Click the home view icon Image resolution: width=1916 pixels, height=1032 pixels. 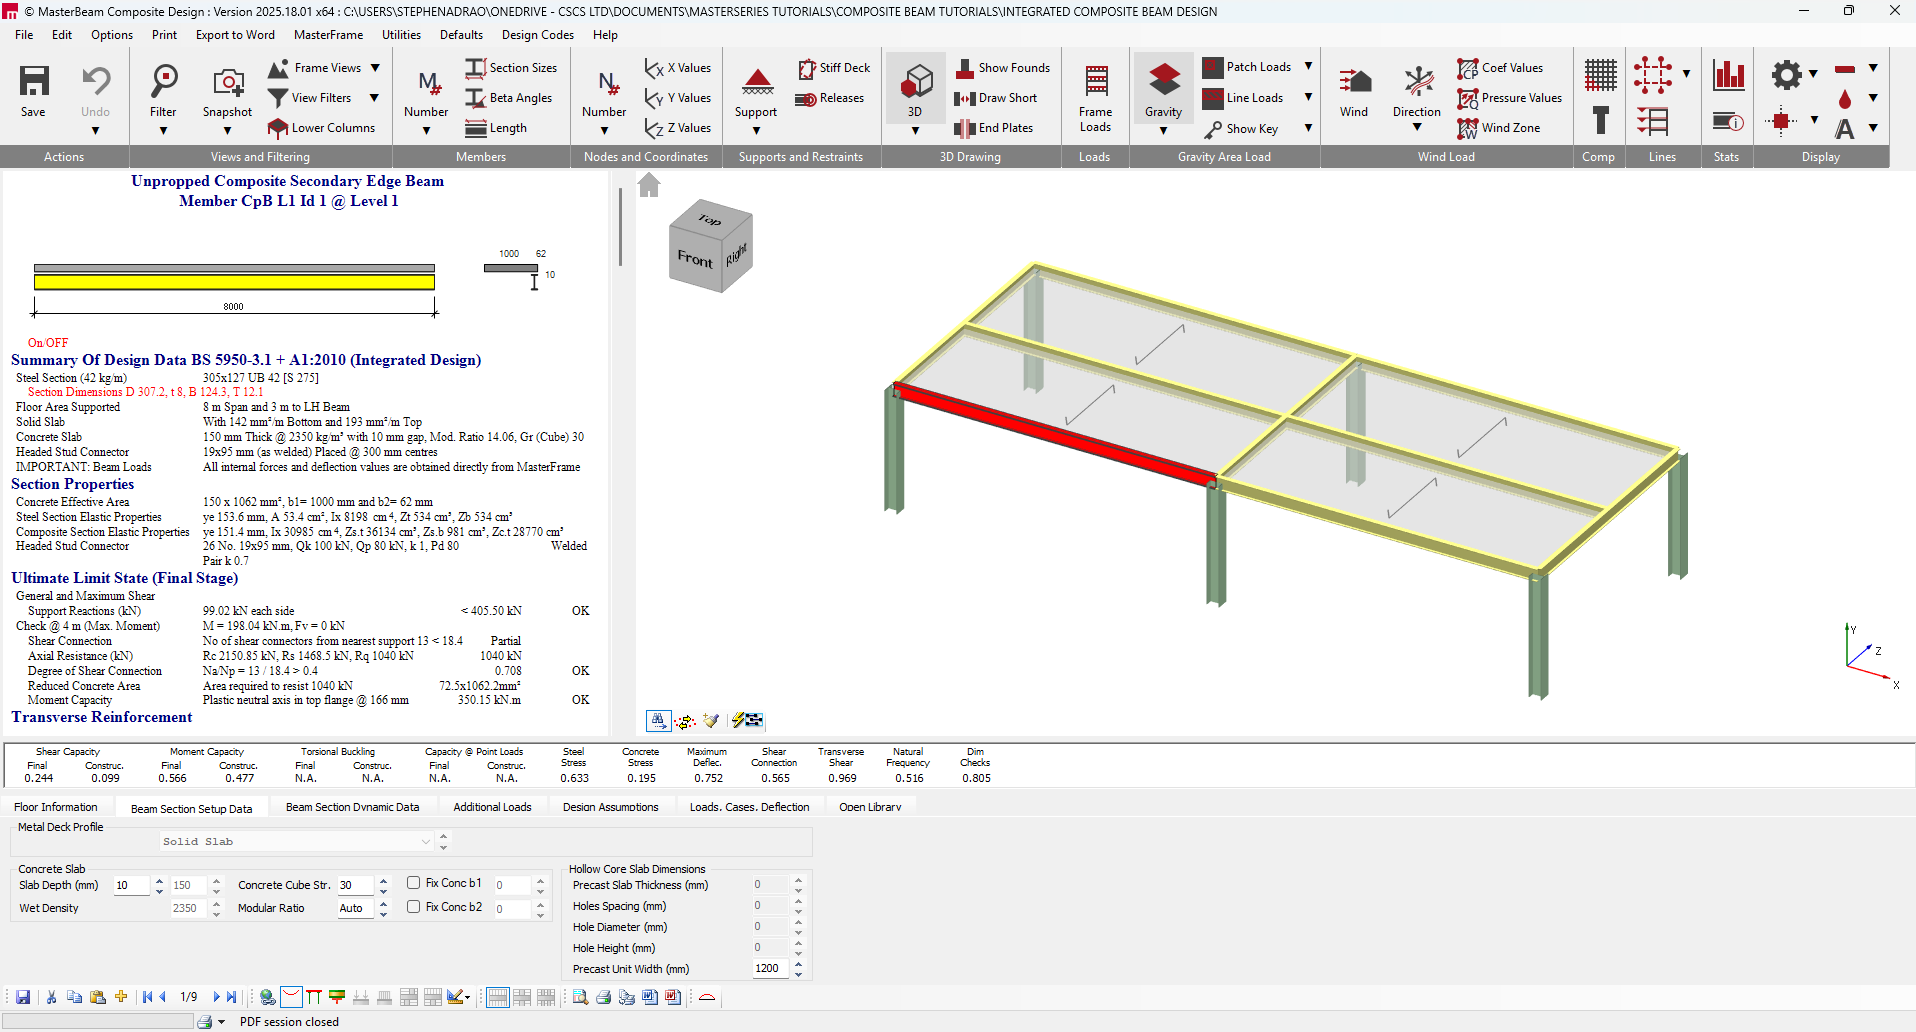click(x=649, y=185)
